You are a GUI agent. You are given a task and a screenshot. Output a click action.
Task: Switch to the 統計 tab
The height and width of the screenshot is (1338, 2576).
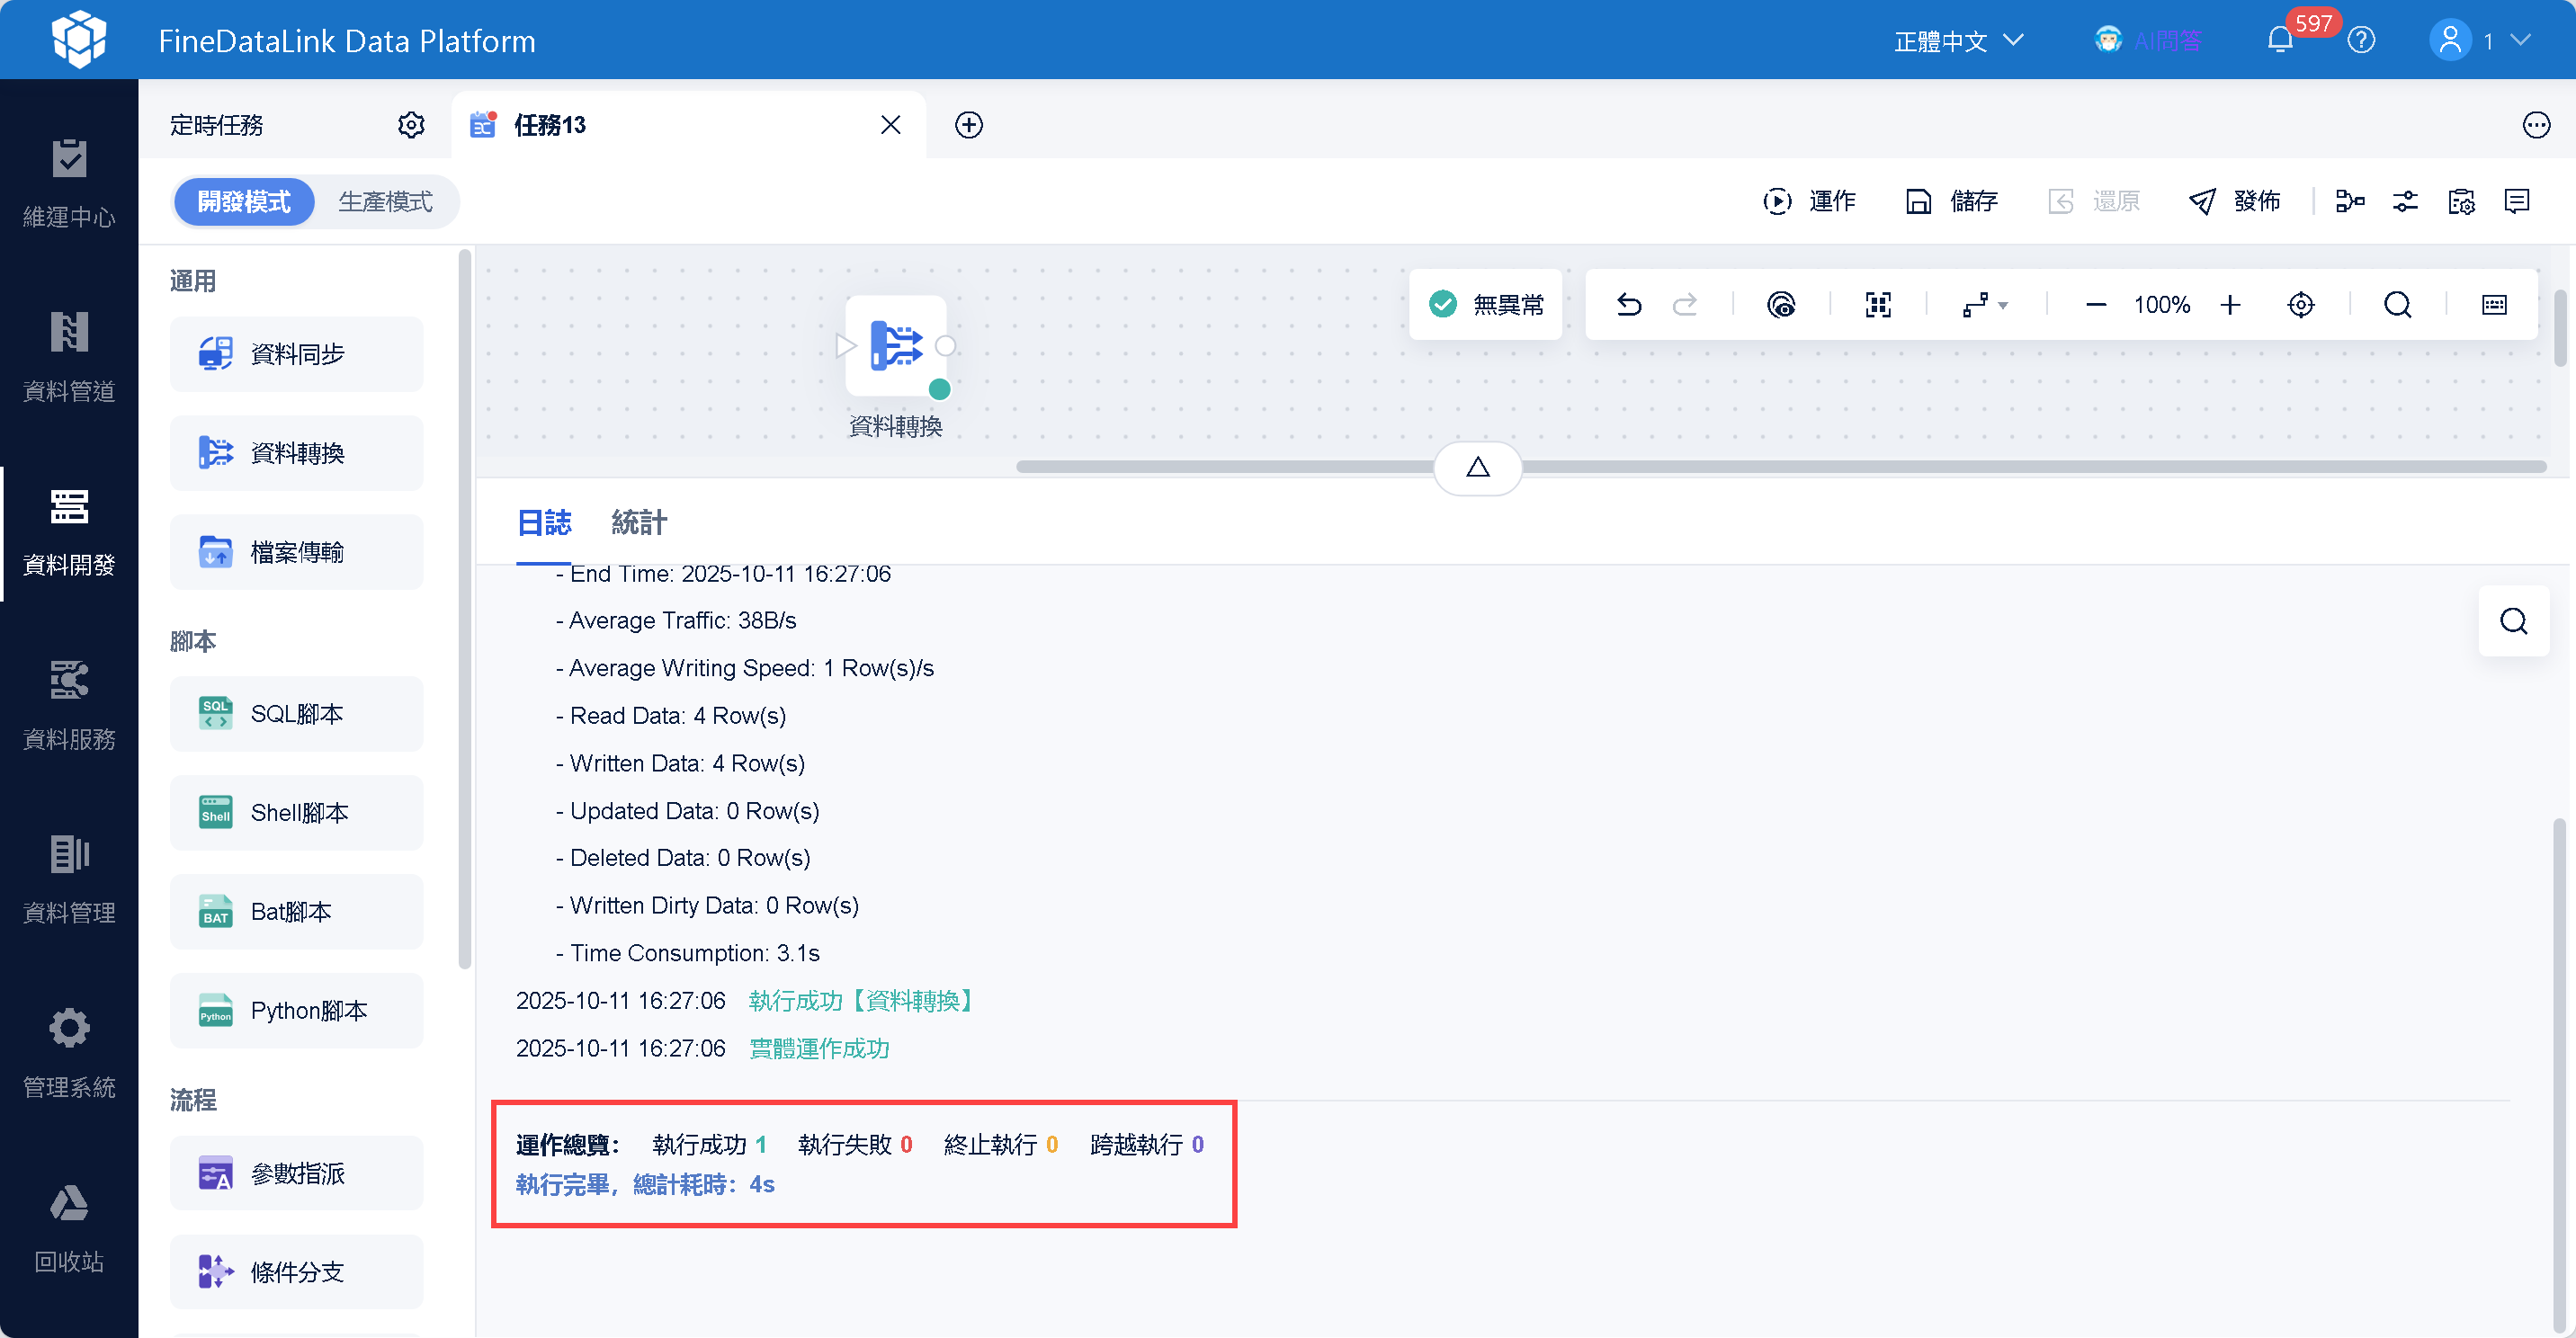[638, 522]
